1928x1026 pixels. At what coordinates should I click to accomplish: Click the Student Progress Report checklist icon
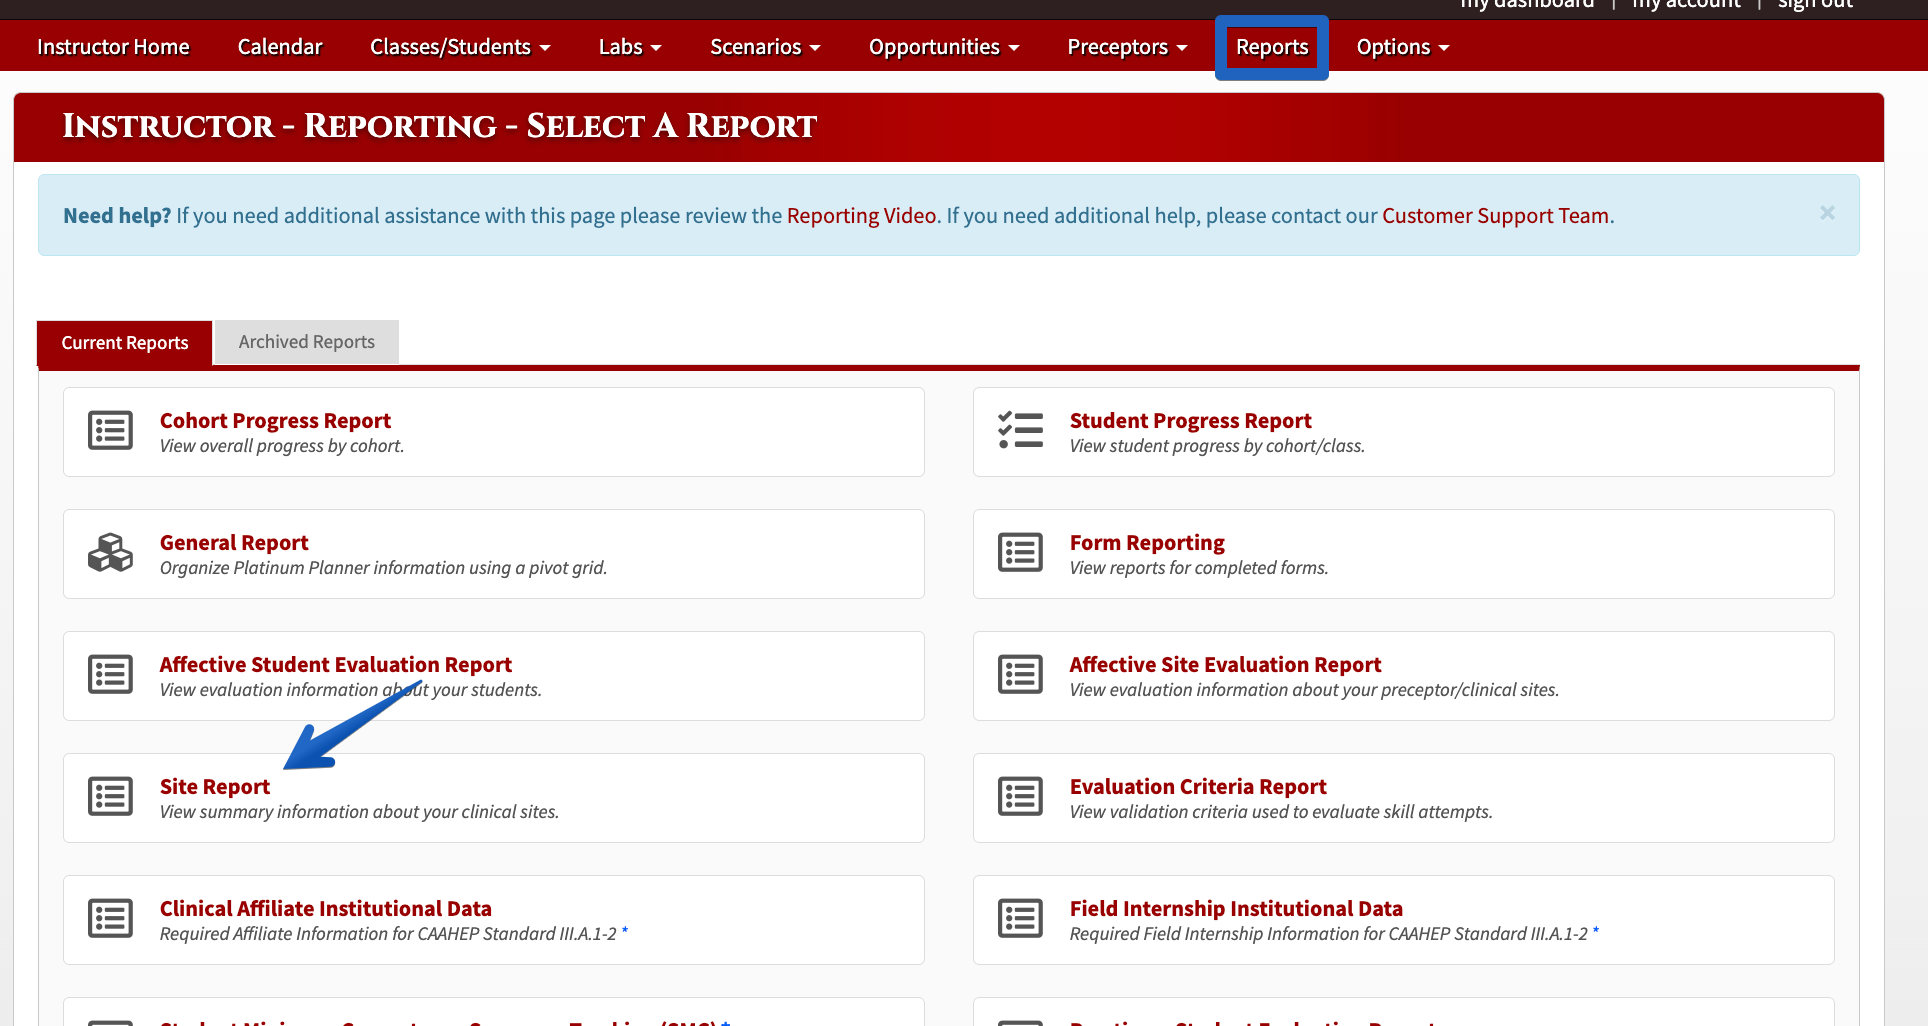pos(1020,430)
